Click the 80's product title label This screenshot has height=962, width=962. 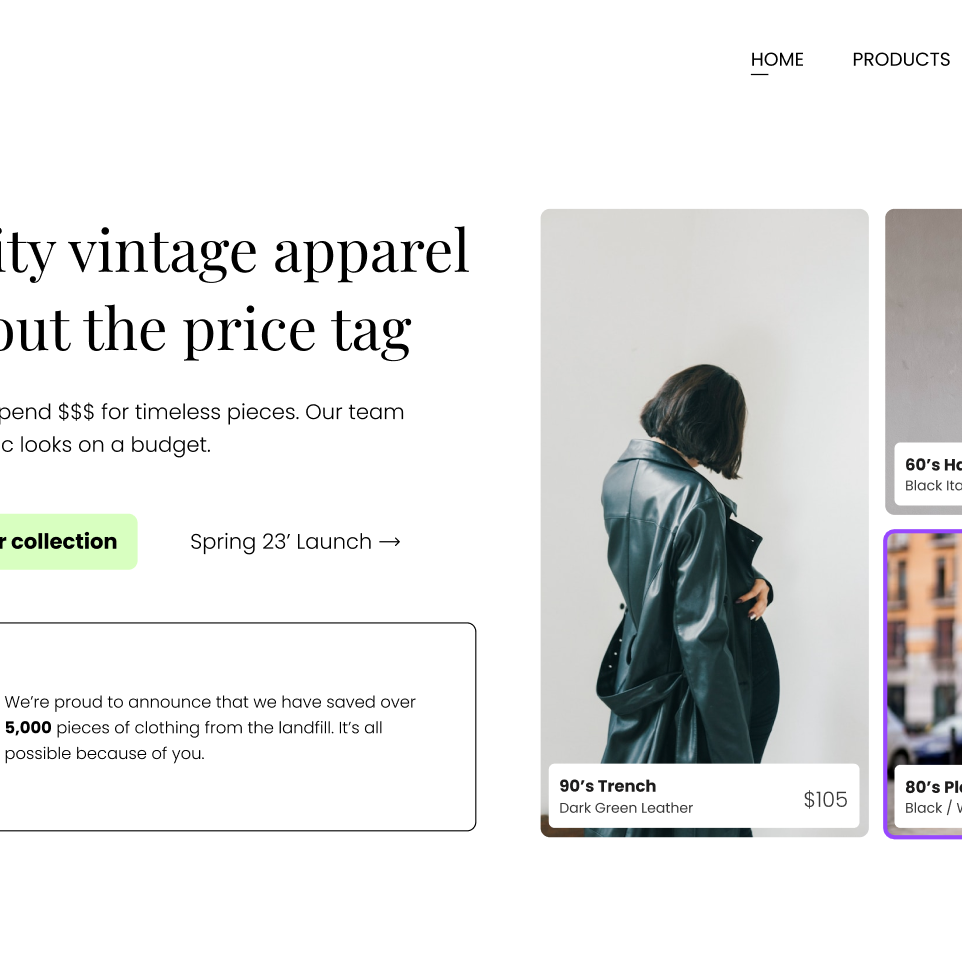click(933, 787)
